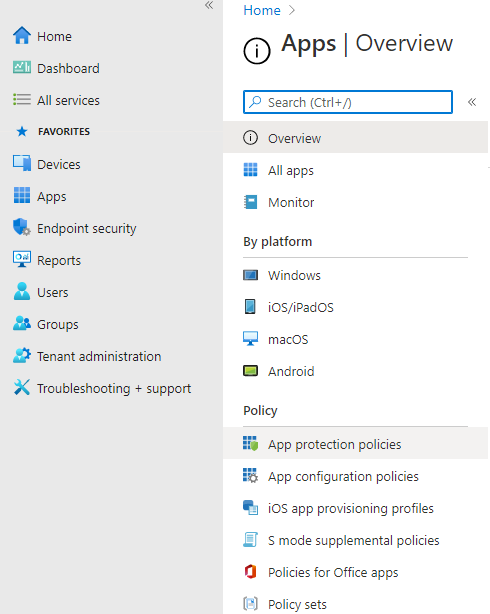Click the breadcrumb chevron after Home
The width and height of the screenshot is (490, 614).
click(291, 10)
